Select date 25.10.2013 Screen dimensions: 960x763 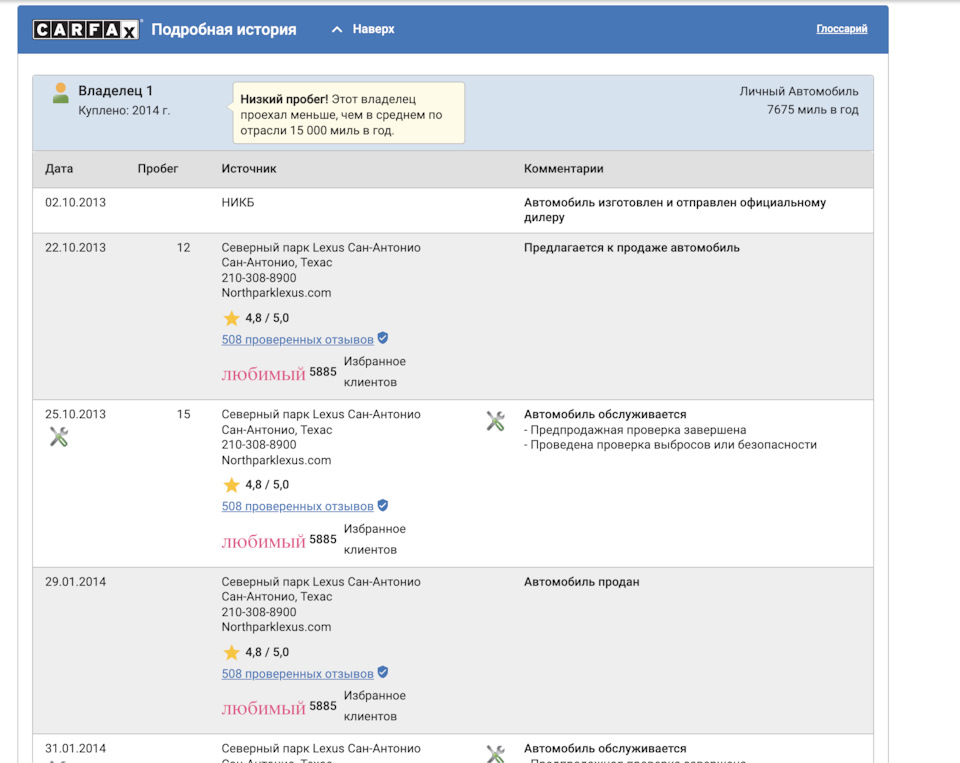pyautogui.click(x=75, y=414)
